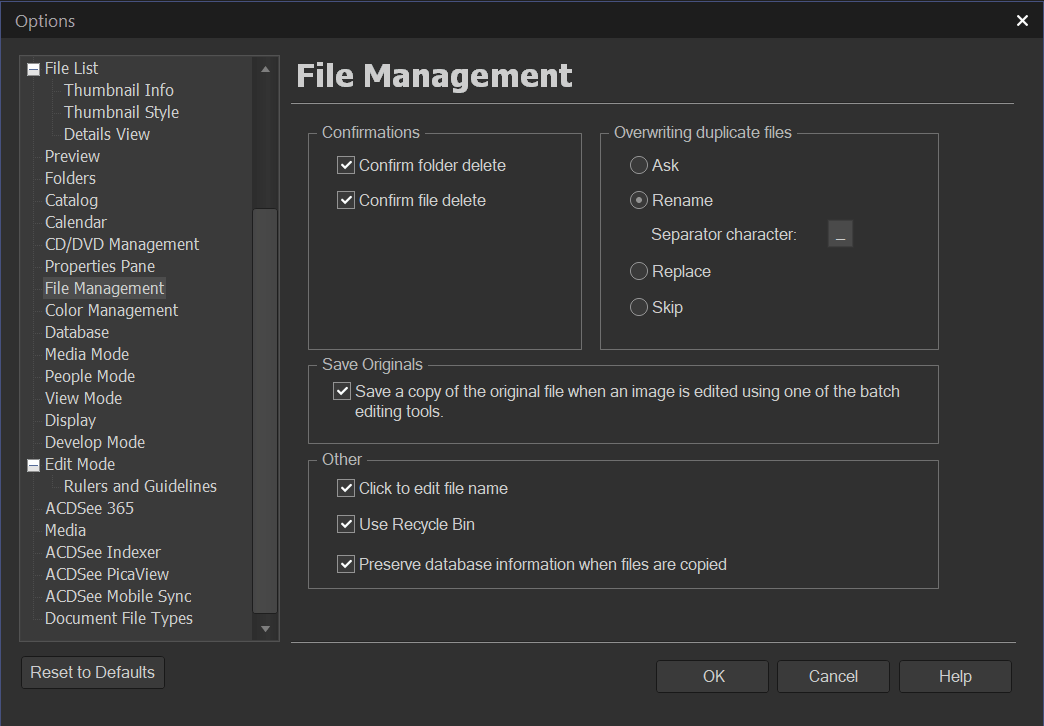This screenshot has width=1044, height=726.
Task: Uncheck Confirm folder delete
Action: pos(346,165)
